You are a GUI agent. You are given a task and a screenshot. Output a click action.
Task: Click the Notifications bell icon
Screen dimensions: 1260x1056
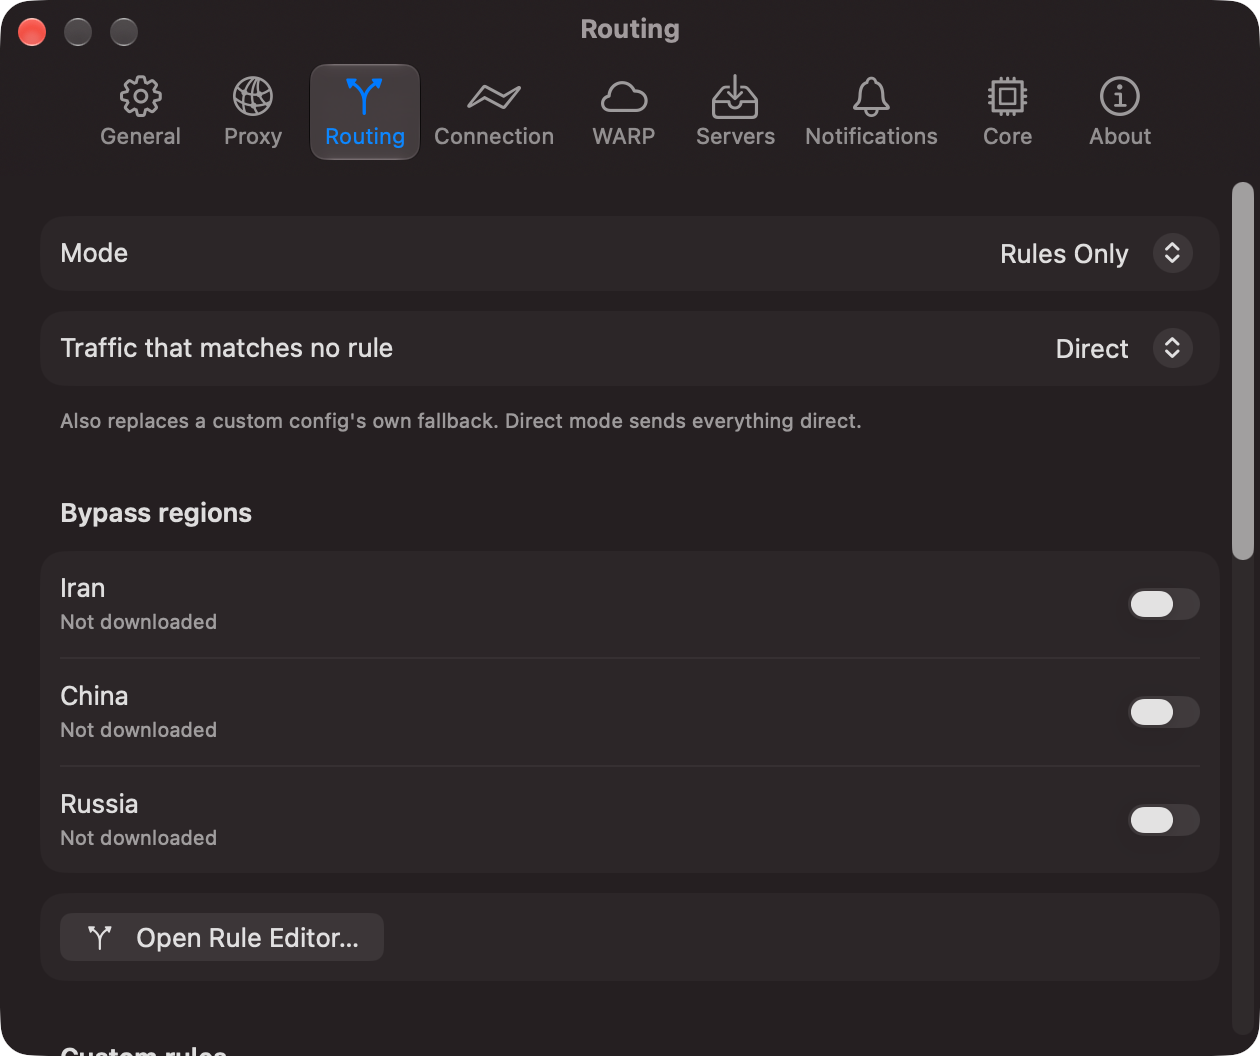point(871,96)
